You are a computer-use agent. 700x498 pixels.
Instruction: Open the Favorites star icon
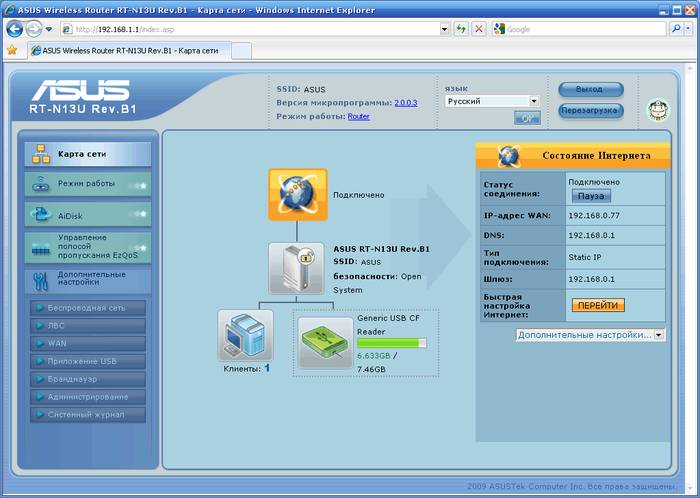[12, 49]
